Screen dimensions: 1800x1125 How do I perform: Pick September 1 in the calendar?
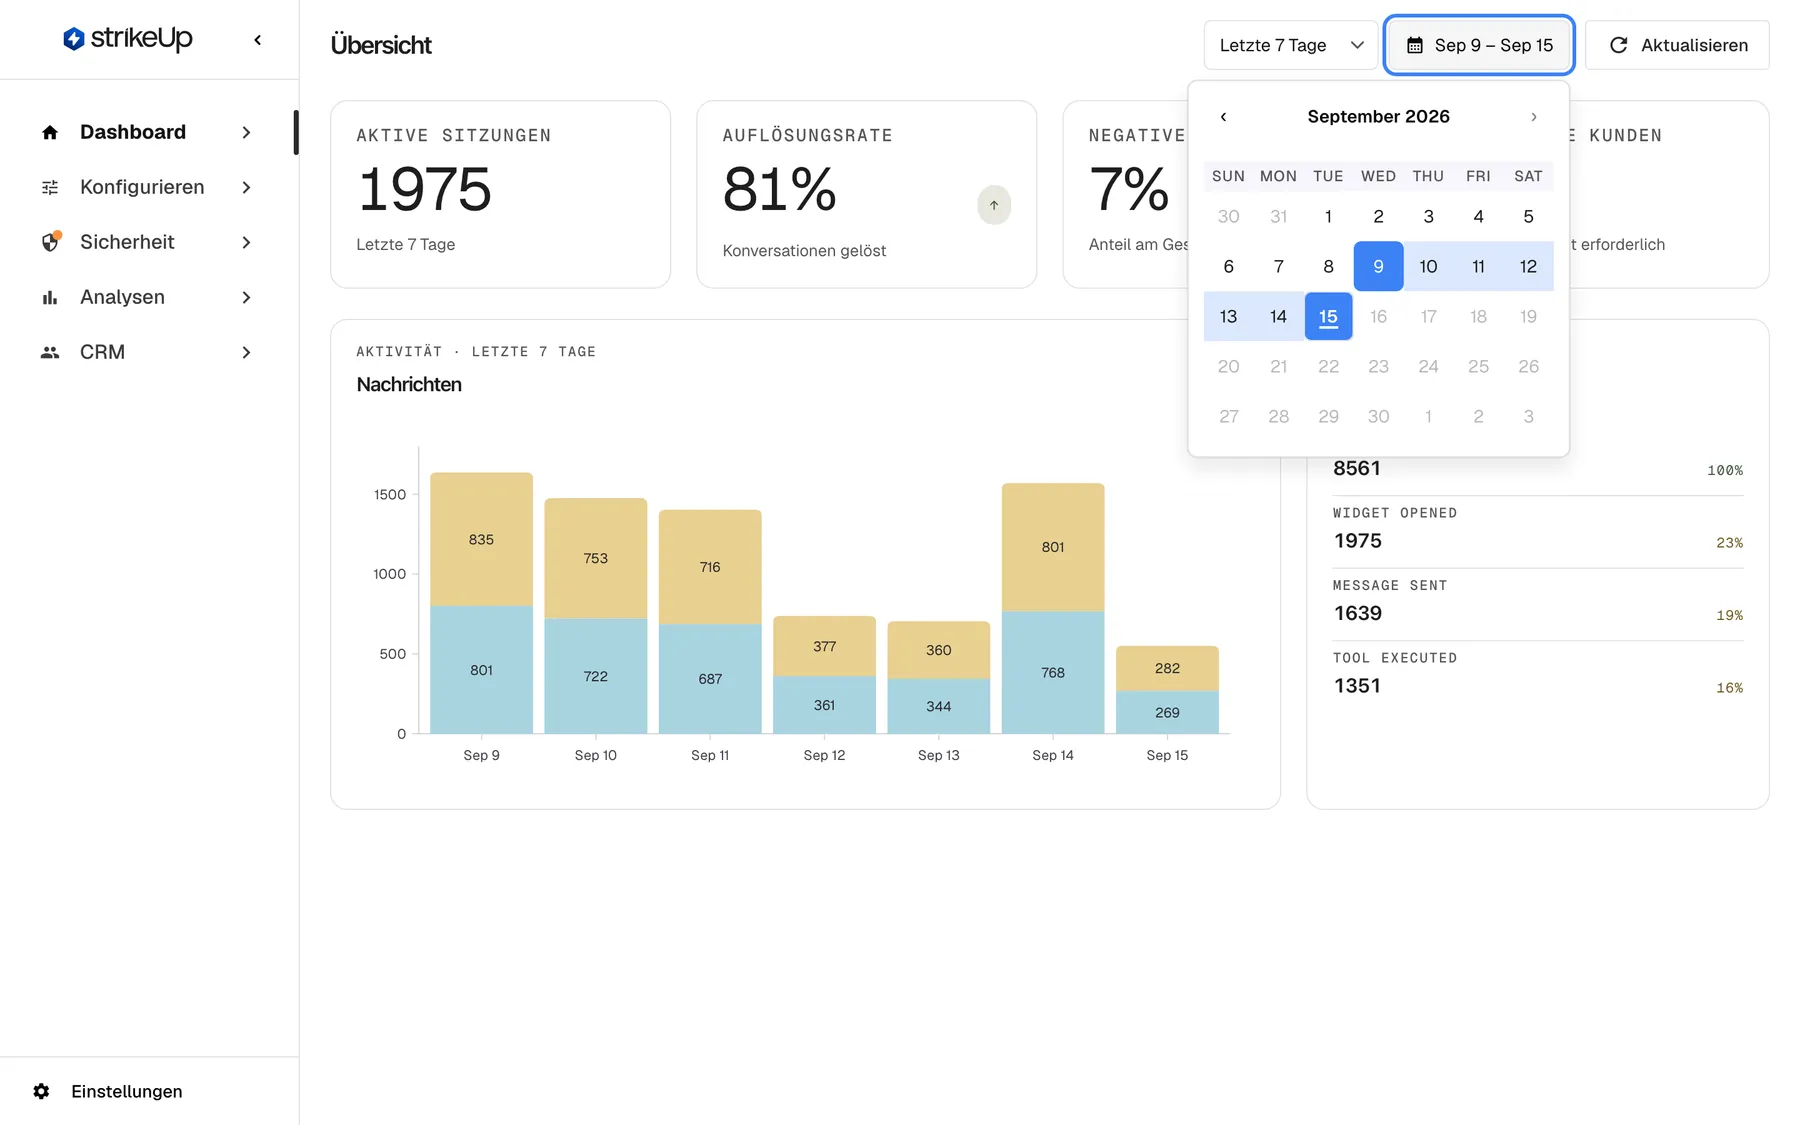coord(1328,216)
